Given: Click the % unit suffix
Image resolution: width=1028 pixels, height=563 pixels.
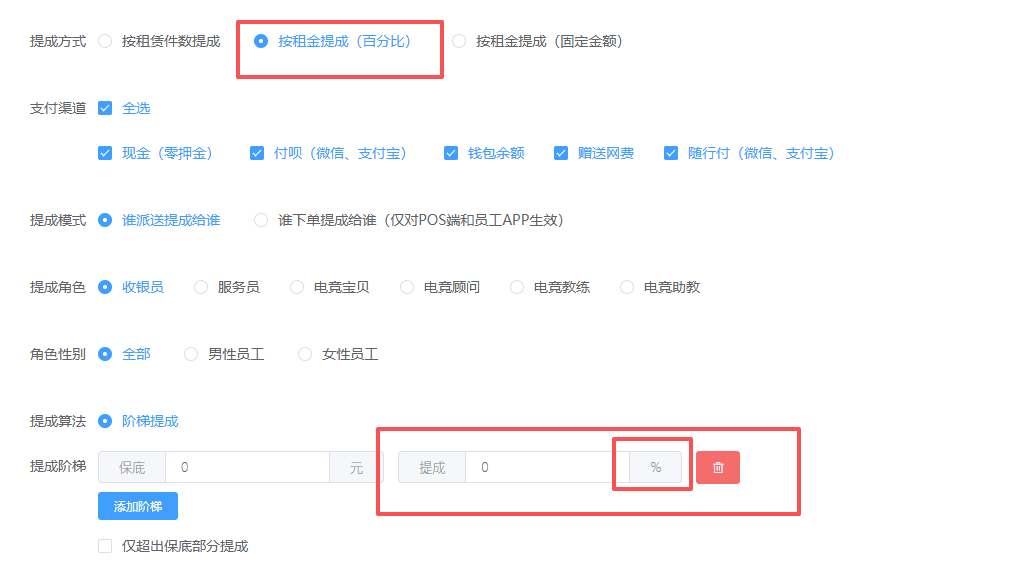Looking at the screenshot, I should tap(655, 467).
